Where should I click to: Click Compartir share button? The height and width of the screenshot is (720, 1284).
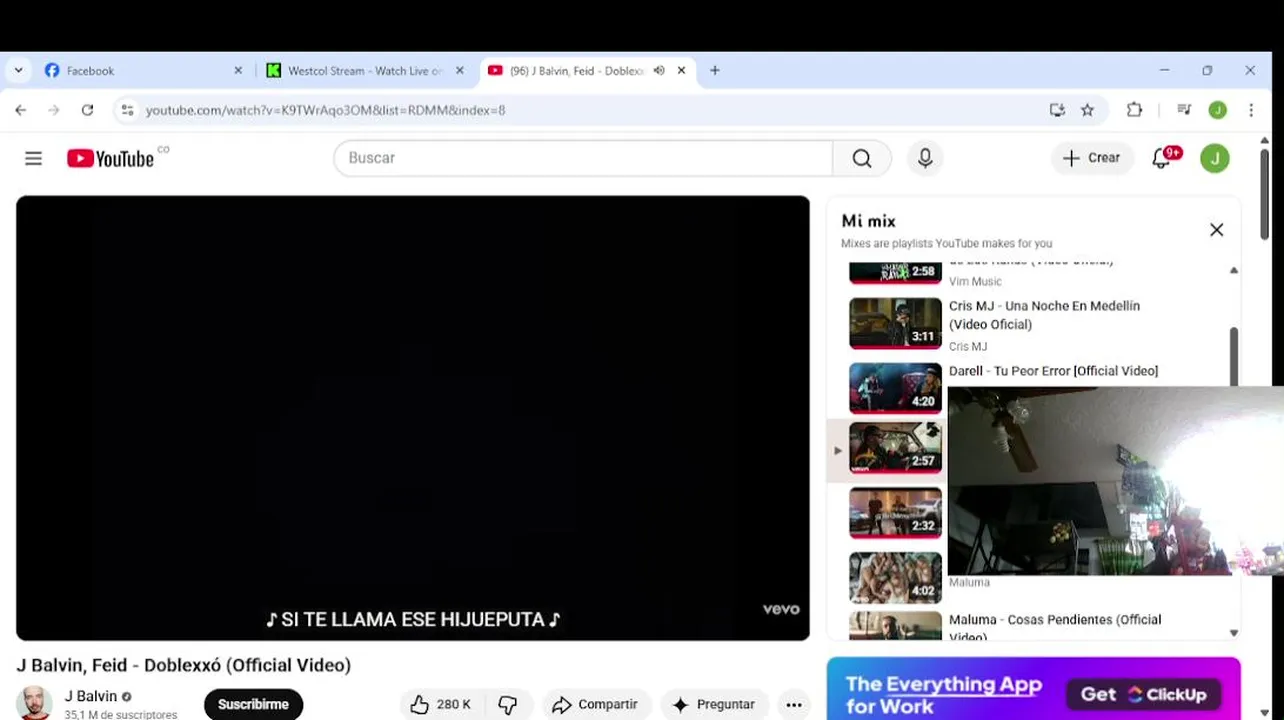[595, 704]
